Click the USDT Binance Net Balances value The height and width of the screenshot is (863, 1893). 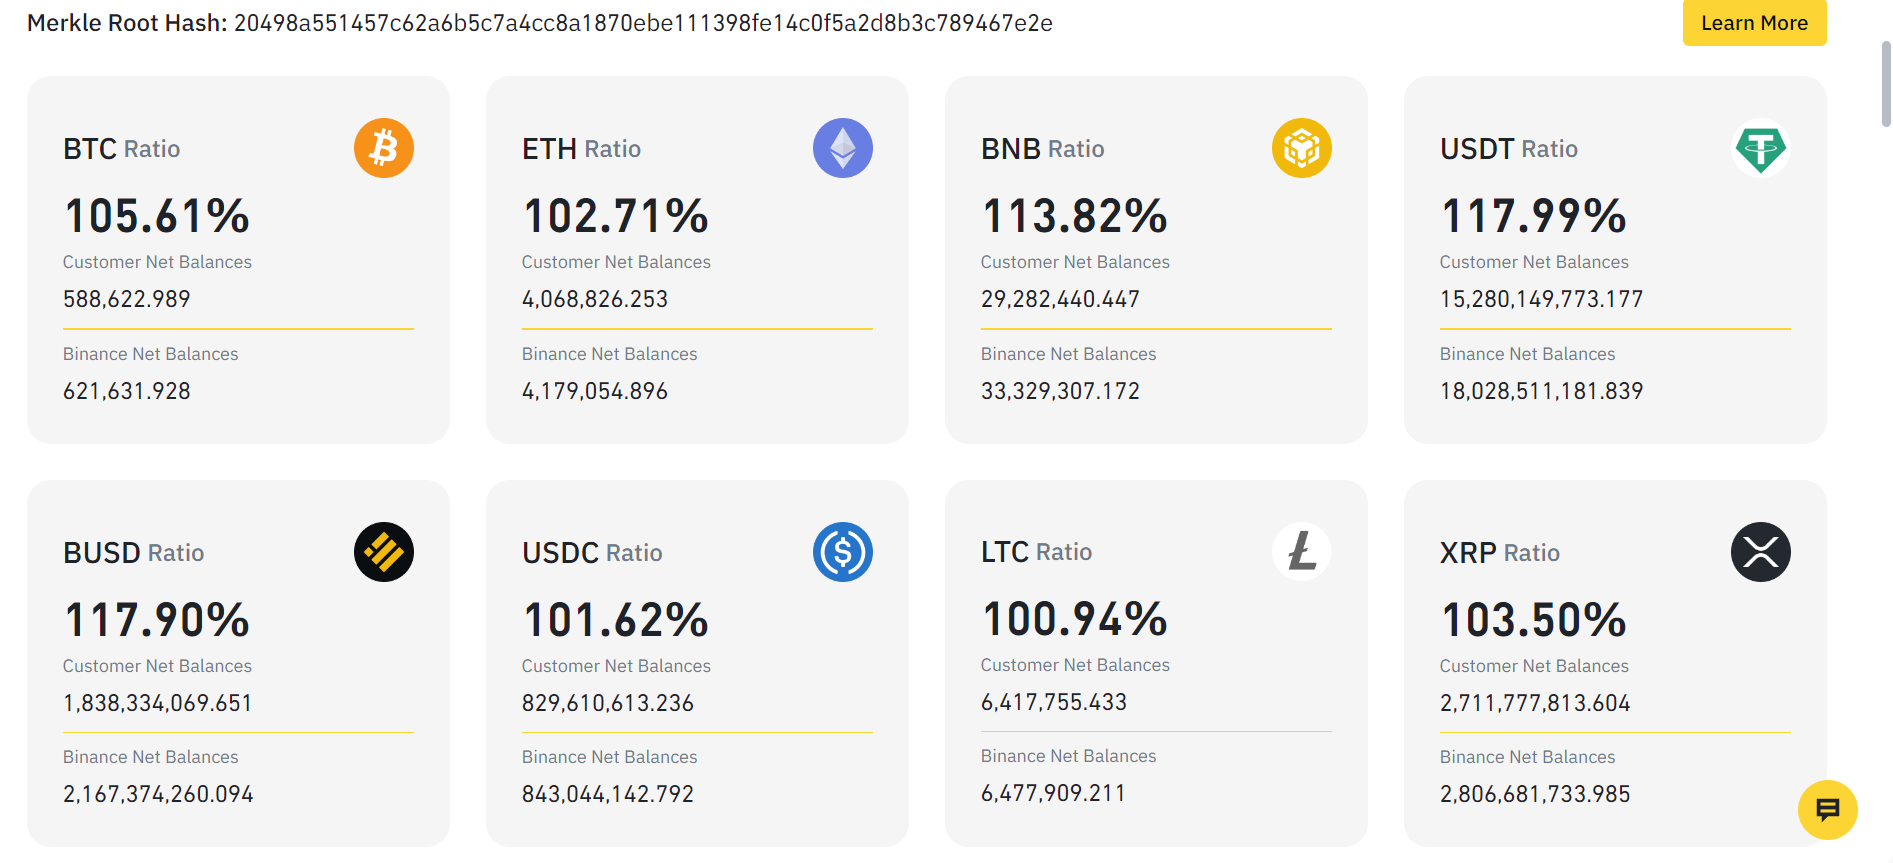1541,390
